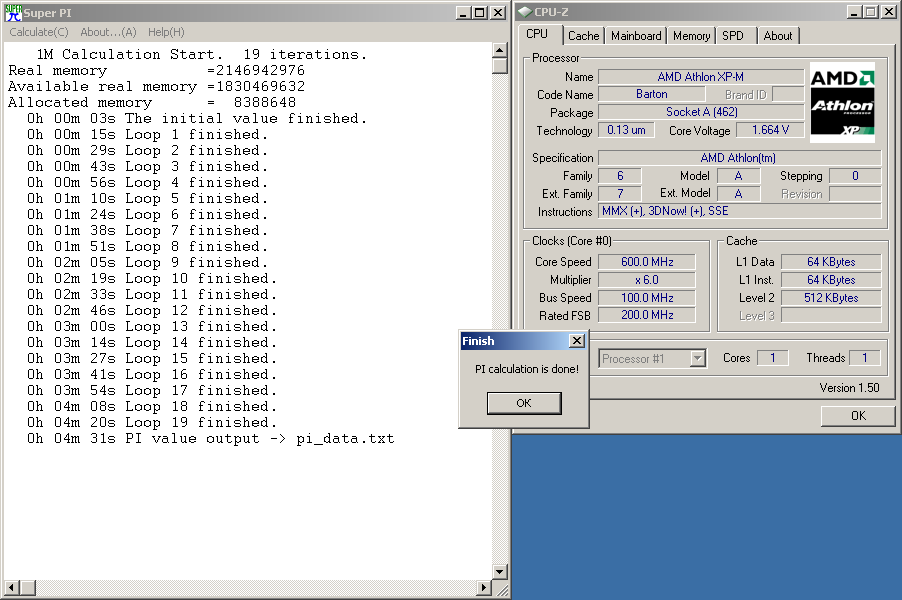
Task: Click the CPU-Z title bar icon
Action: click(526, 13)
